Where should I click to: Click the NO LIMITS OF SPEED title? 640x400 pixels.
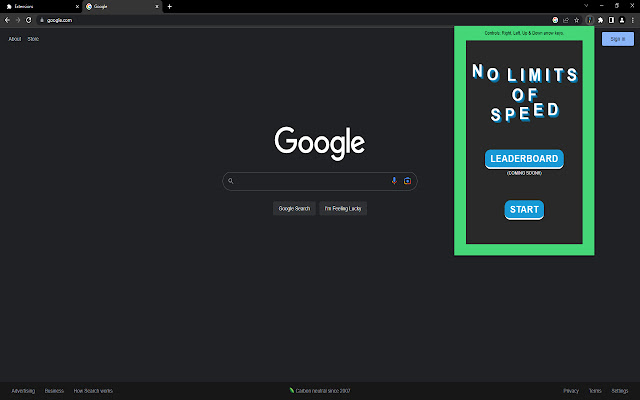click(x=524, y=93)
